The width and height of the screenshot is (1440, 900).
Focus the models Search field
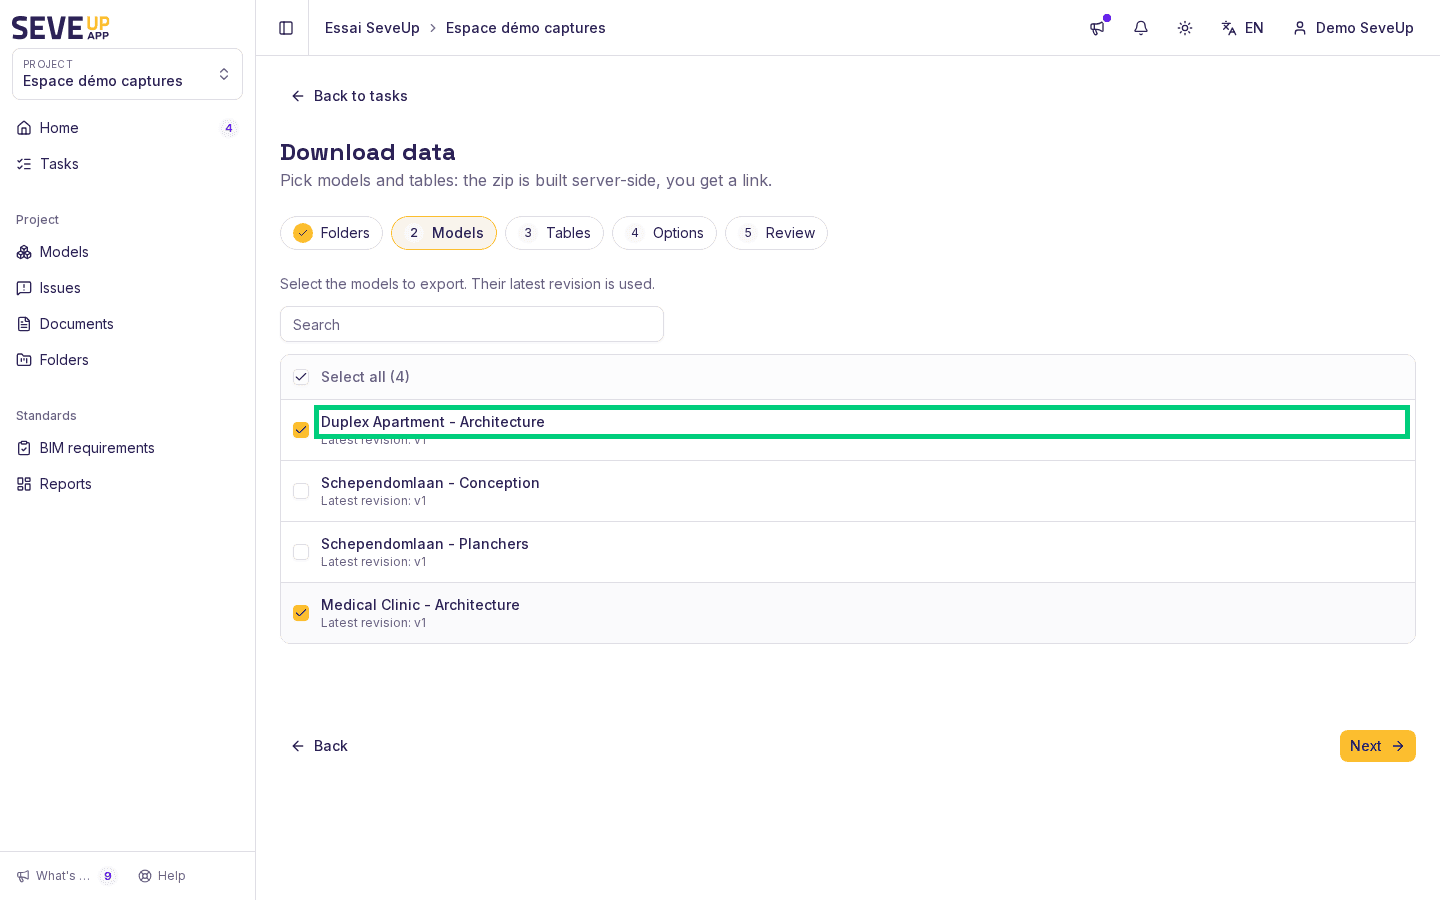pyautogui.click(x=472, y=324)
